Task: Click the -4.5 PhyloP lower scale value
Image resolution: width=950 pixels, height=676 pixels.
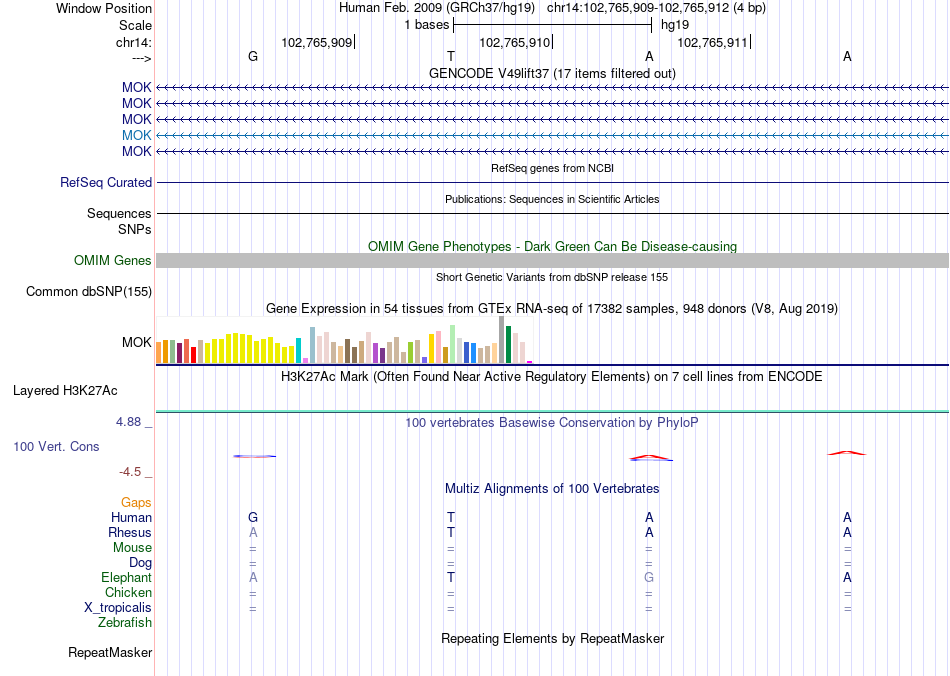Action: (x=130, y=471)
